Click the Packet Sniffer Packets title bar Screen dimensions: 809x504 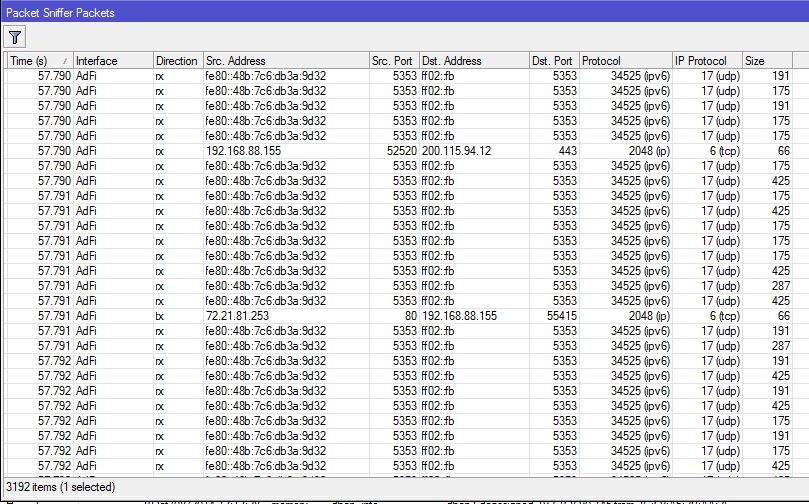pyautogui.click(x=404, y=12)
